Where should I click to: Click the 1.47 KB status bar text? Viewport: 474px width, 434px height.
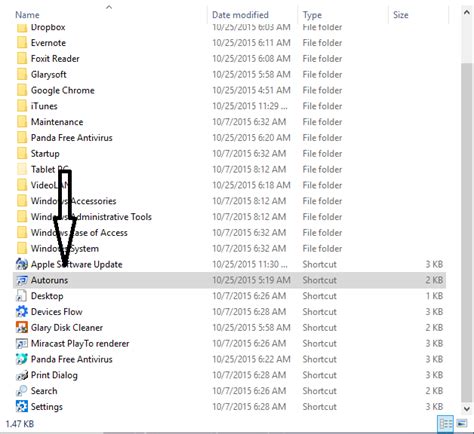20,424
